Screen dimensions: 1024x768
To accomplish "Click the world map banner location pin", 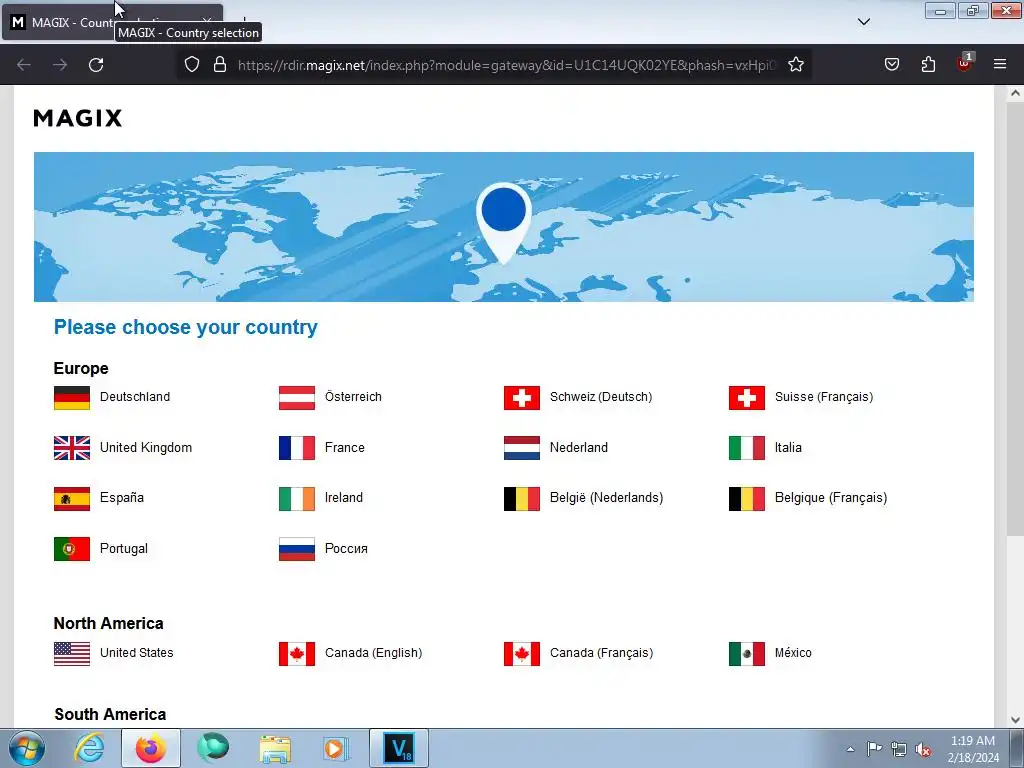I will click(x=504, y=223).
